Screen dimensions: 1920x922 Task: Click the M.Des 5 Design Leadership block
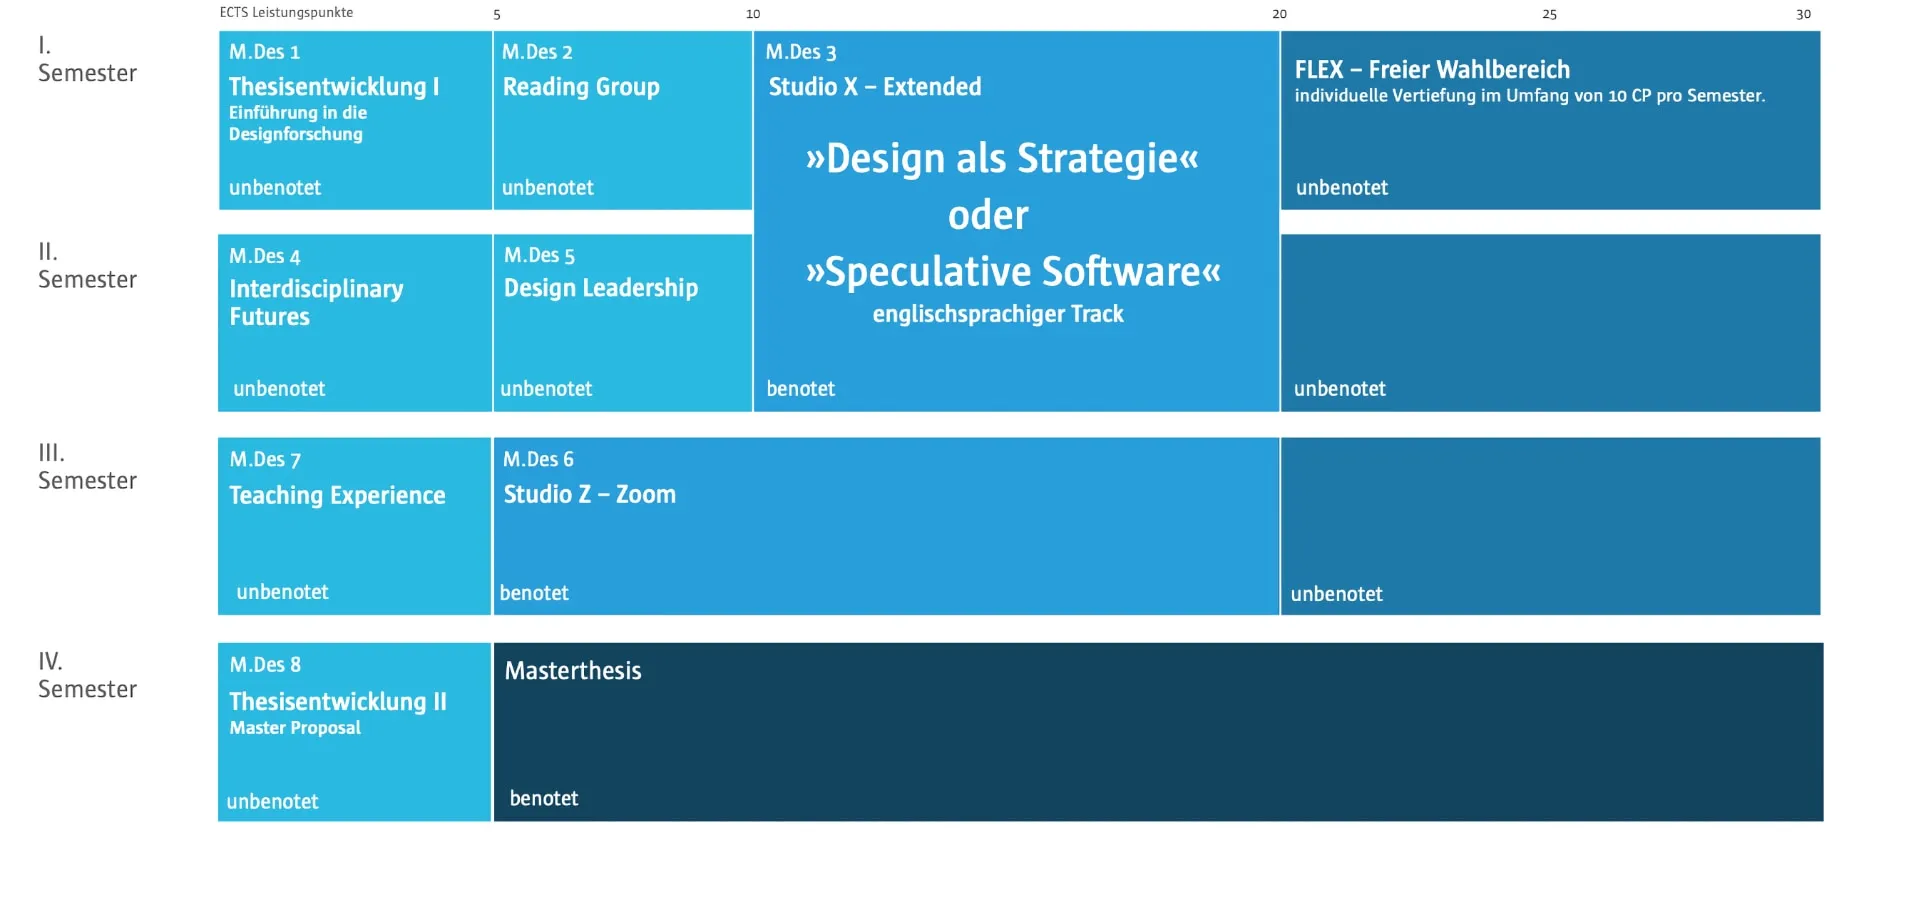pyautogui.click(x=623, y=323)
